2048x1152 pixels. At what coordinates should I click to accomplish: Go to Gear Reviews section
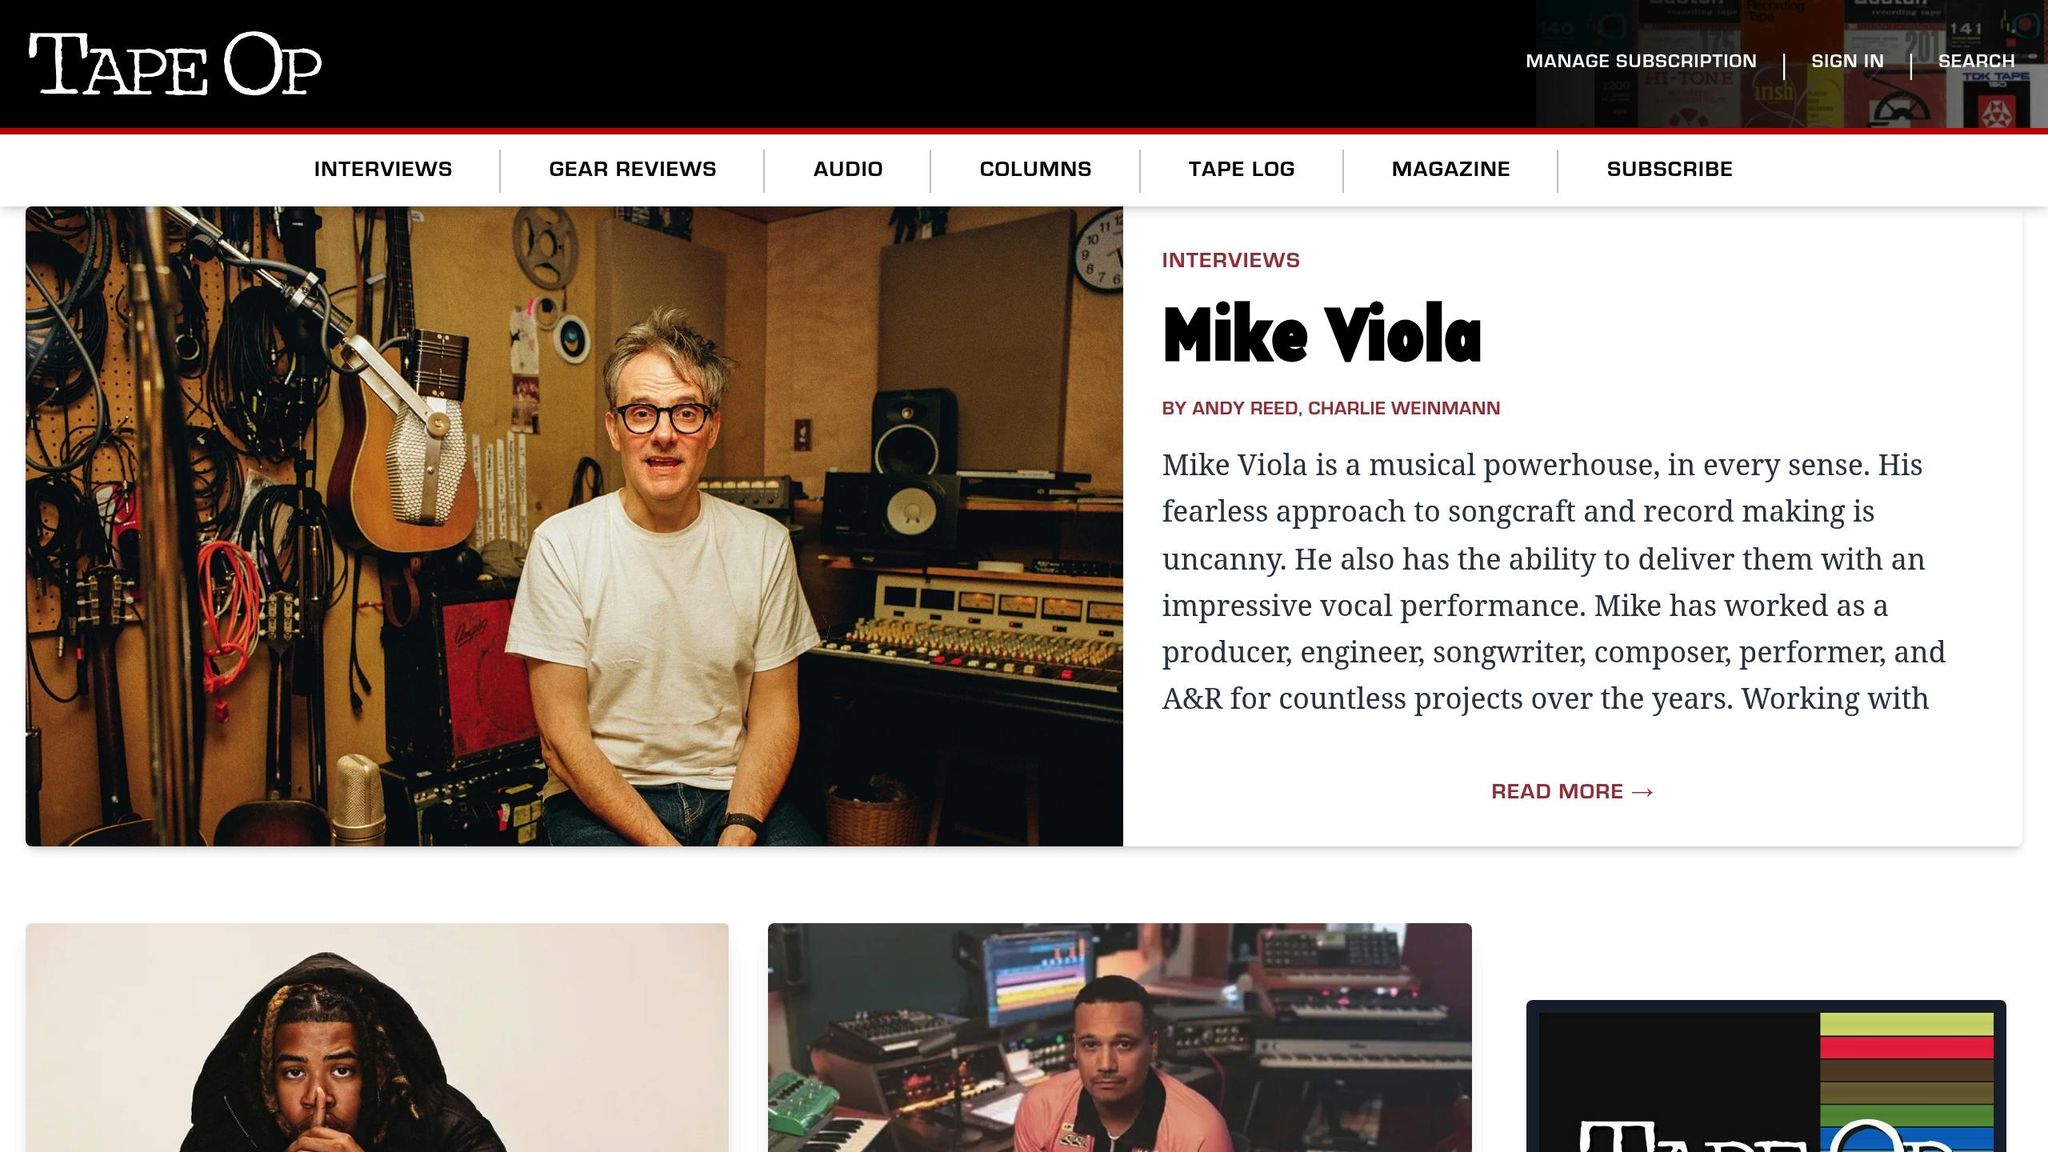click(632, 169)
